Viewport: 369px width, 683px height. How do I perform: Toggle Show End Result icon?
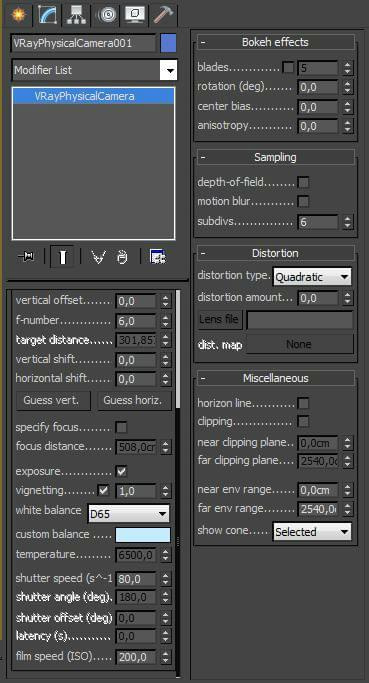(x=62, y=257)
